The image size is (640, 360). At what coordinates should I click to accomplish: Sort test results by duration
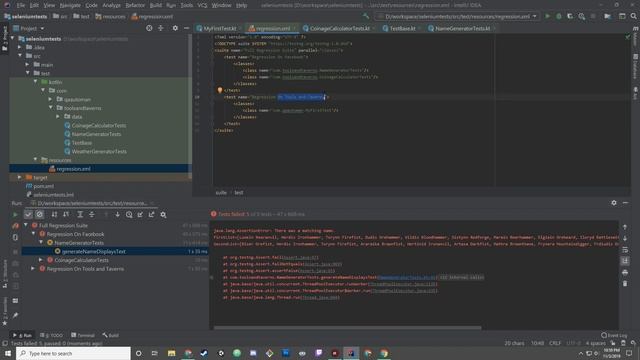(66, 214)
